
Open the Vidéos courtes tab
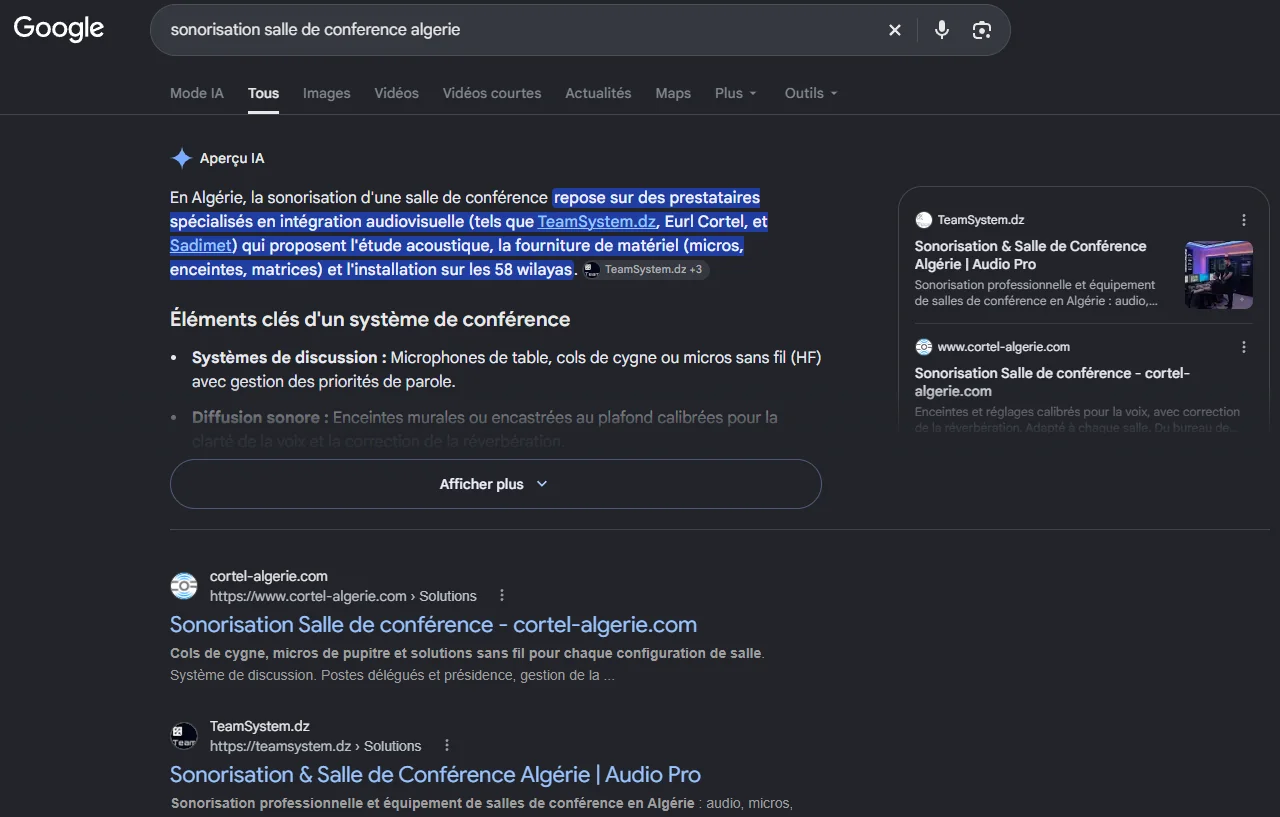click(x=492, y=93)
